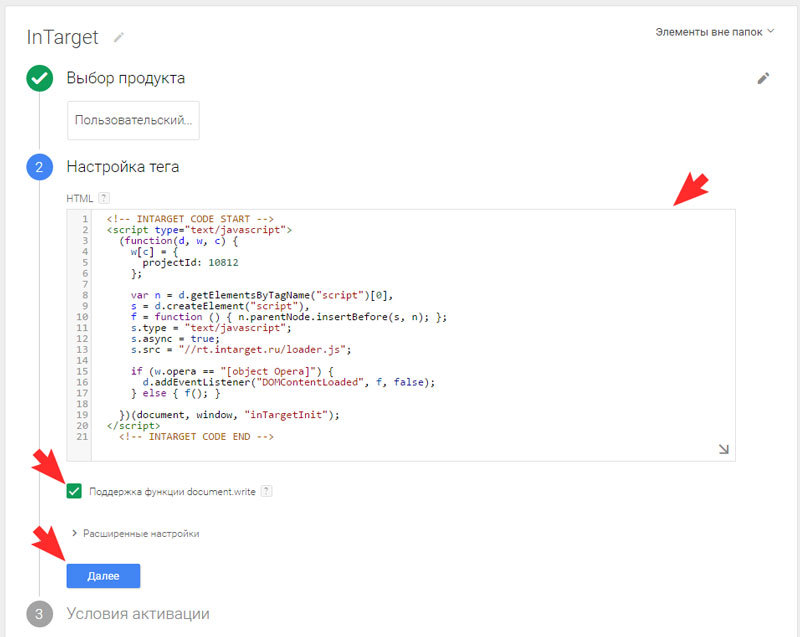Click the HTML field label
800x637 pixels.
pyautogui.click(x=80, y=198)
